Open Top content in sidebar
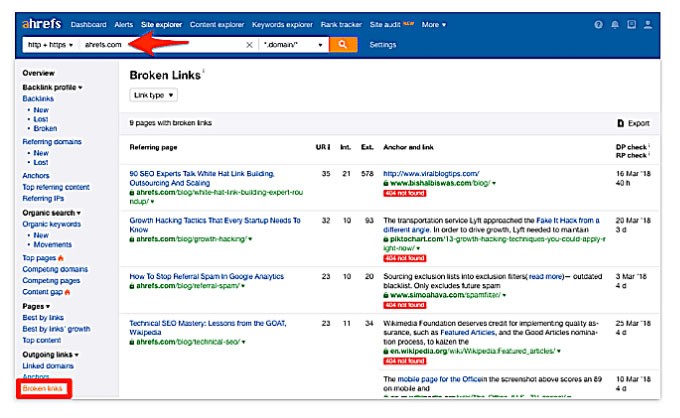Screen dimensions: 680x418 tap(41, 340)
